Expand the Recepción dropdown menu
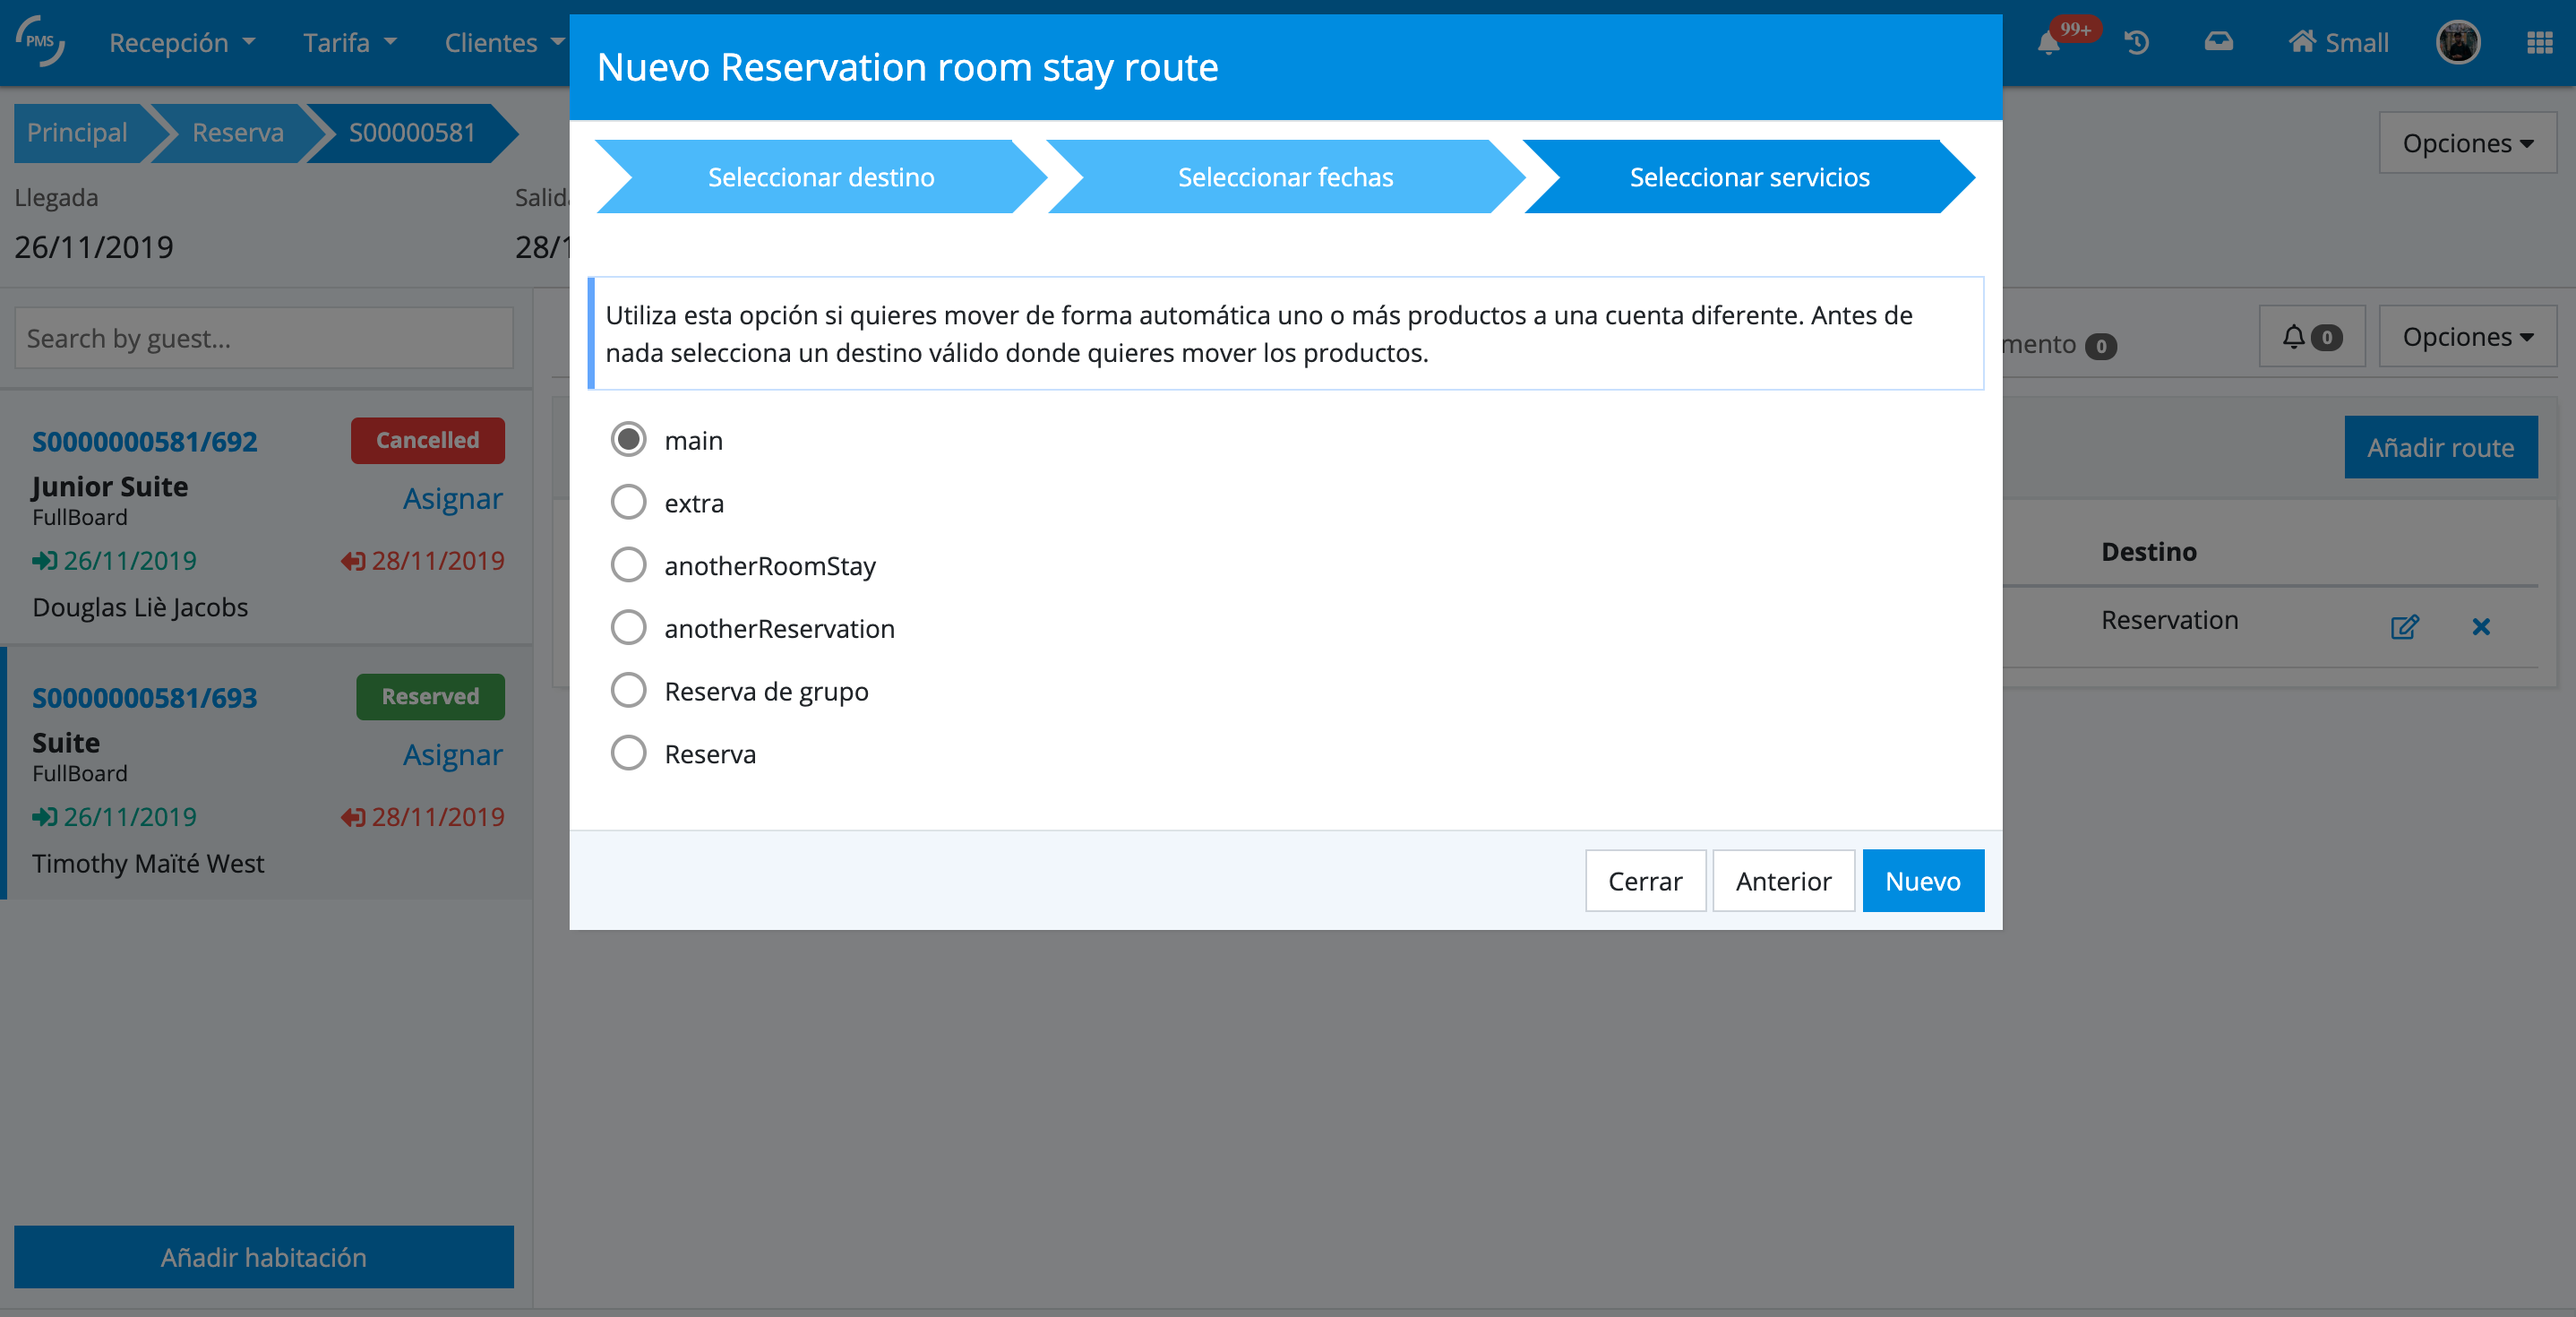Image resolution: width=2576 pixels, height=1317 pixels. [182, 42]
